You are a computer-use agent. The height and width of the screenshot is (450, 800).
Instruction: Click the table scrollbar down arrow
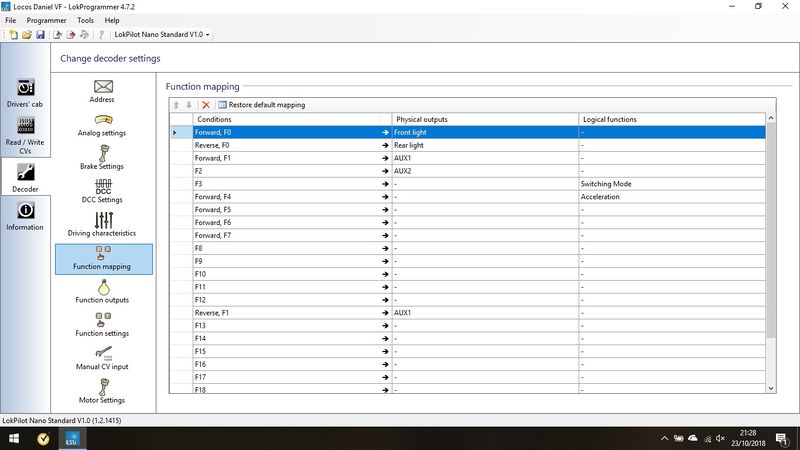(770, 388)
